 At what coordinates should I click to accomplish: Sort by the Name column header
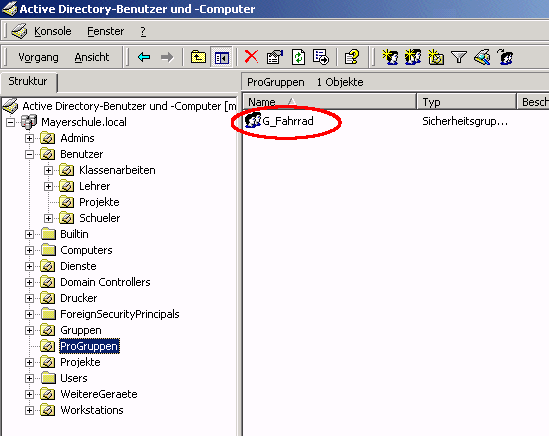pos(329,102)
